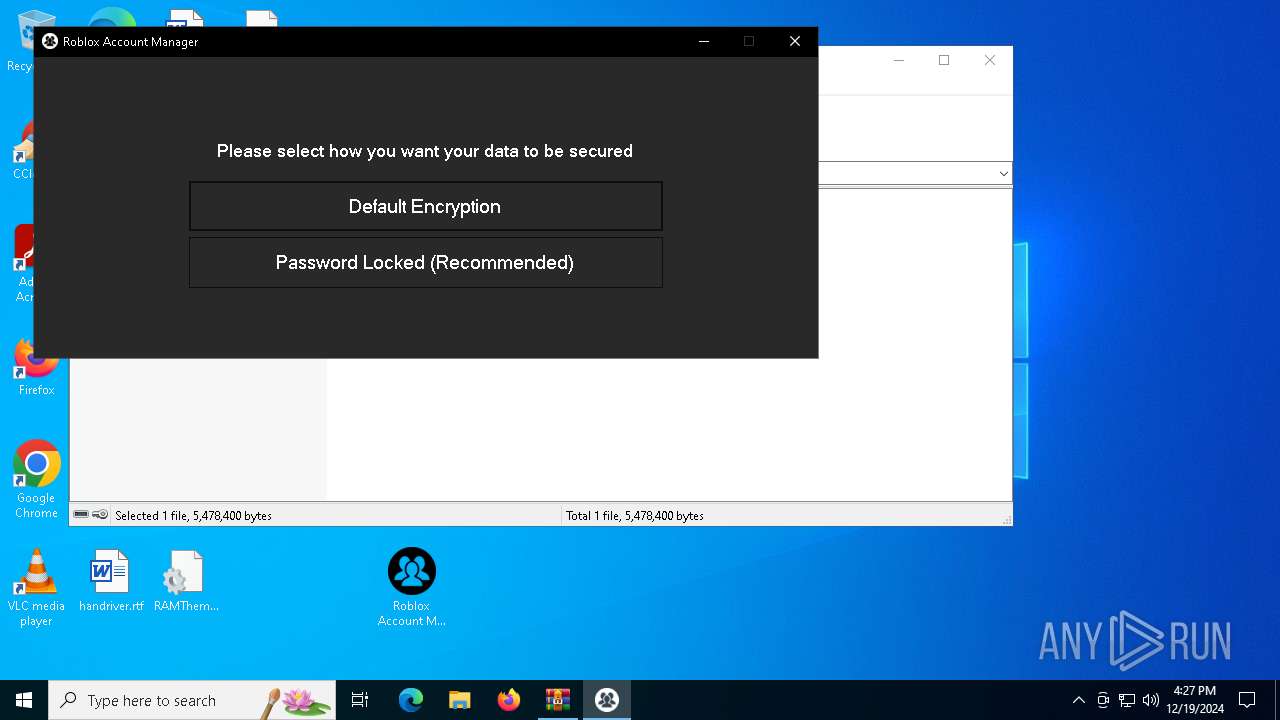The width and height of the screenshot is (1280, 720).
Task: Select the VLC media player desktop icon
Action: click(x=36, y=588)
